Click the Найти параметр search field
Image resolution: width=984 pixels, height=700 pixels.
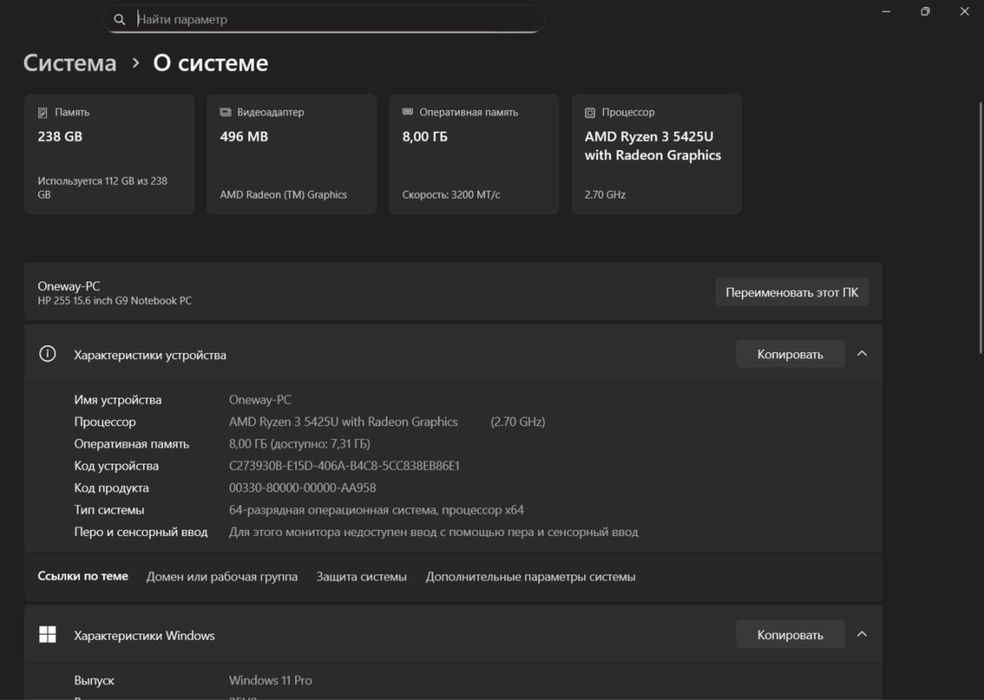[323, 19]
